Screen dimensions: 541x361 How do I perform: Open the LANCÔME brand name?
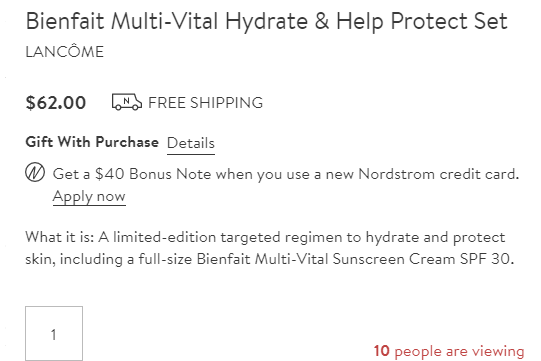pos(65,52)
